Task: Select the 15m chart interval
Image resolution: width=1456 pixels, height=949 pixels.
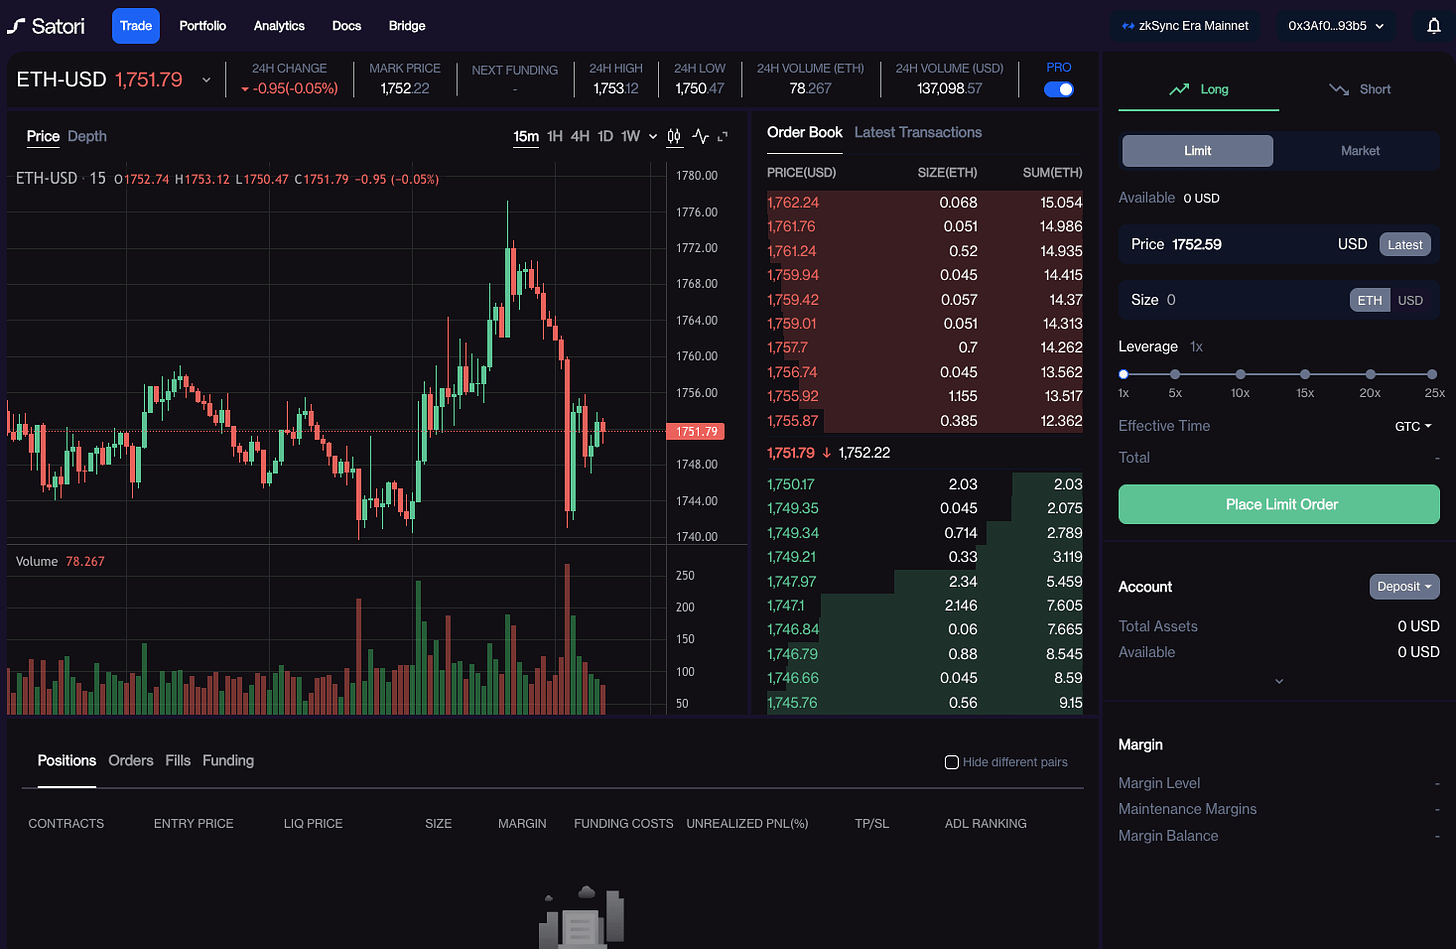Action: (x=526, y=136)
